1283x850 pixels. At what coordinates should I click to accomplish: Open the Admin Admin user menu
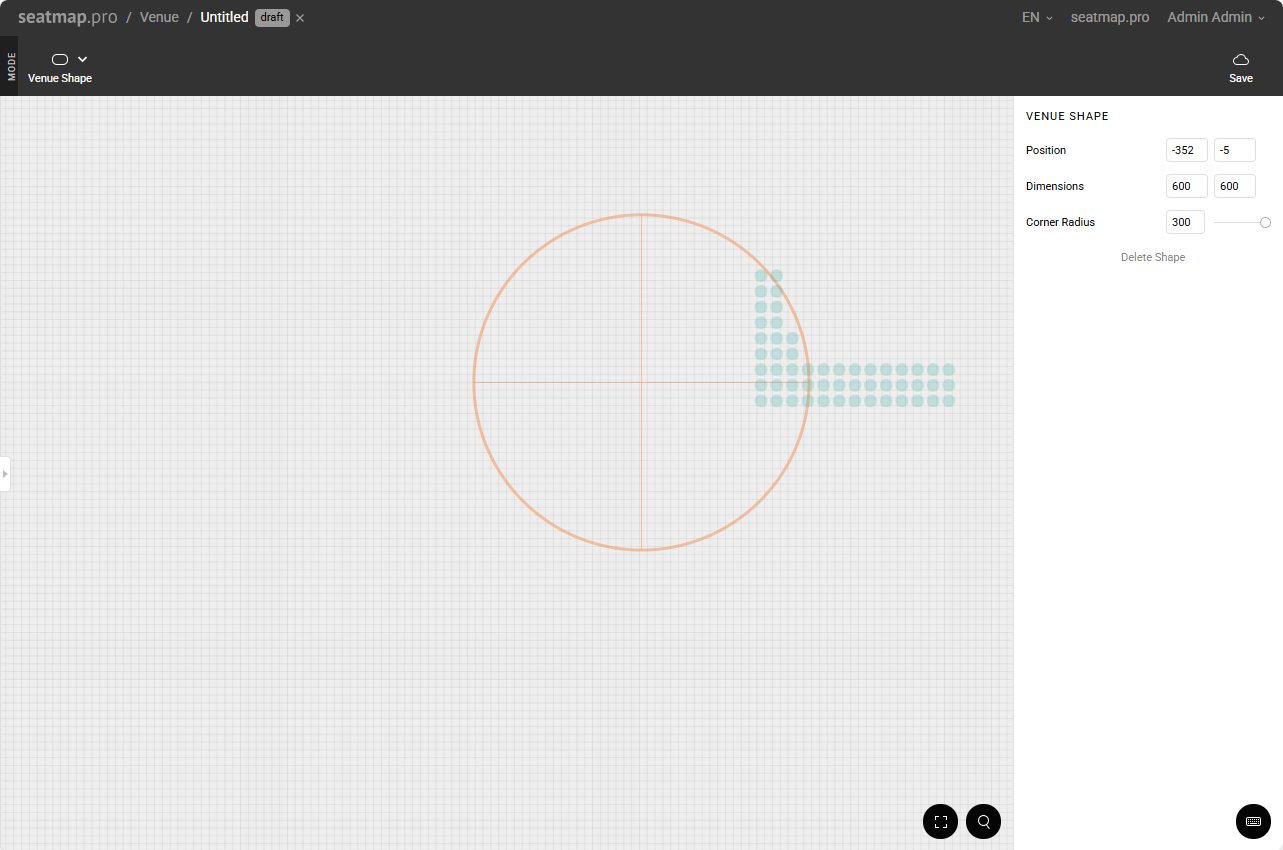(x=1215, y=18)
